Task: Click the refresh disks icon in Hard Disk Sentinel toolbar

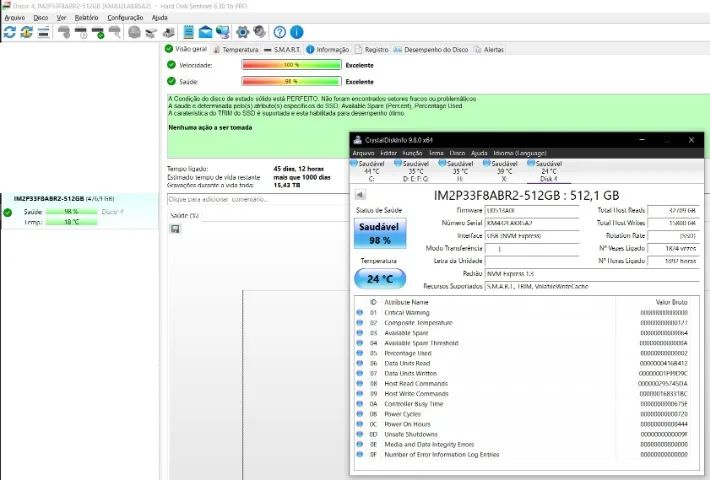Action: (x=10, y=32)
